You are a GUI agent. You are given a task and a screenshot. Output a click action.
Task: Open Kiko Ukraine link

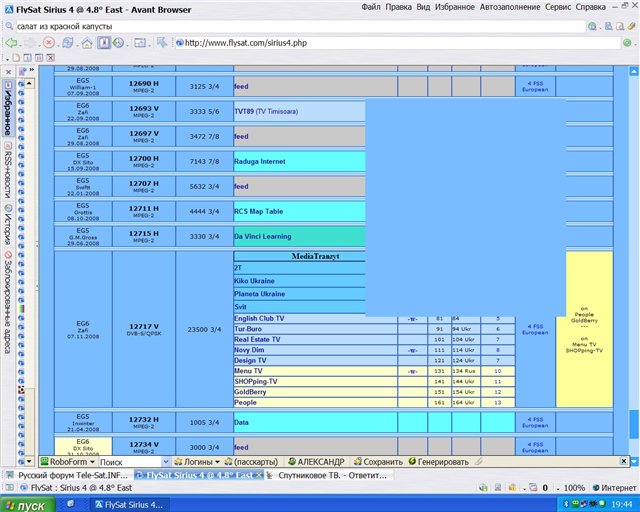pos(254,281)
